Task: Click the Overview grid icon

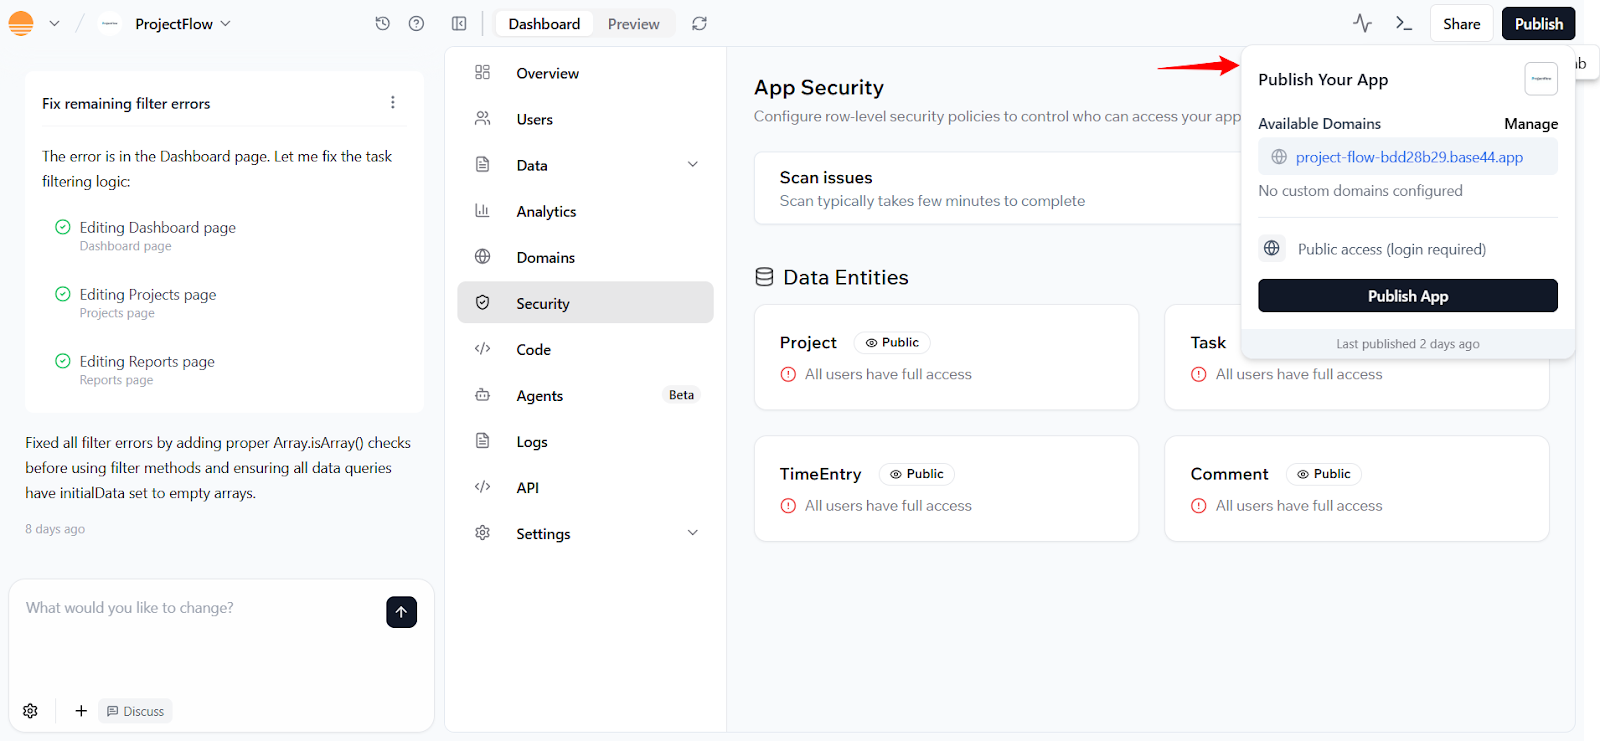Action: [x=482, y=72]
